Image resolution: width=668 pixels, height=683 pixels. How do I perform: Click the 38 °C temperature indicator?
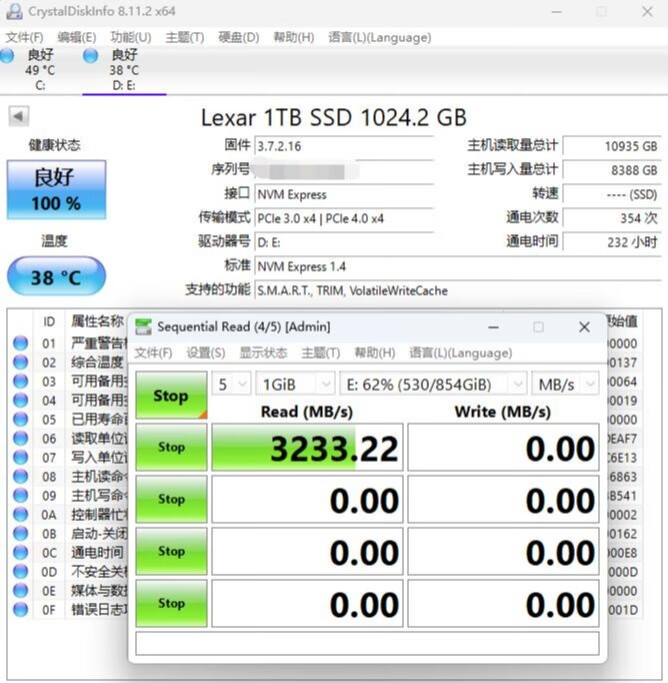56,277
